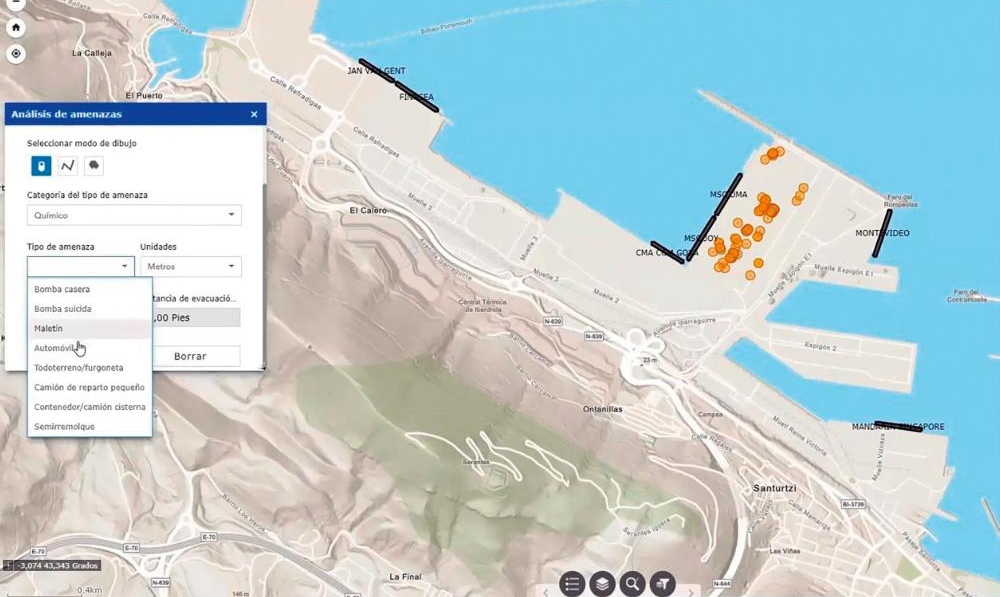
Task: Select Camión de reparto pequeño option
Action: click(89, 387)
